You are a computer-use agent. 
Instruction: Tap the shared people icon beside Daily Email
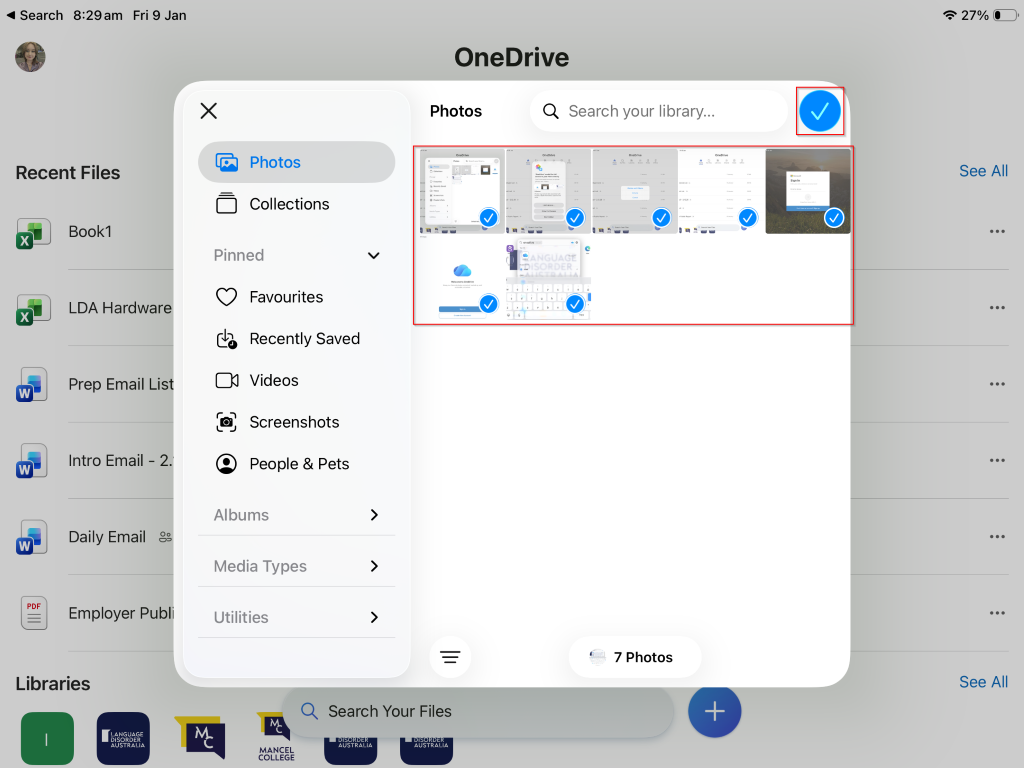click(x=165, y=537)
